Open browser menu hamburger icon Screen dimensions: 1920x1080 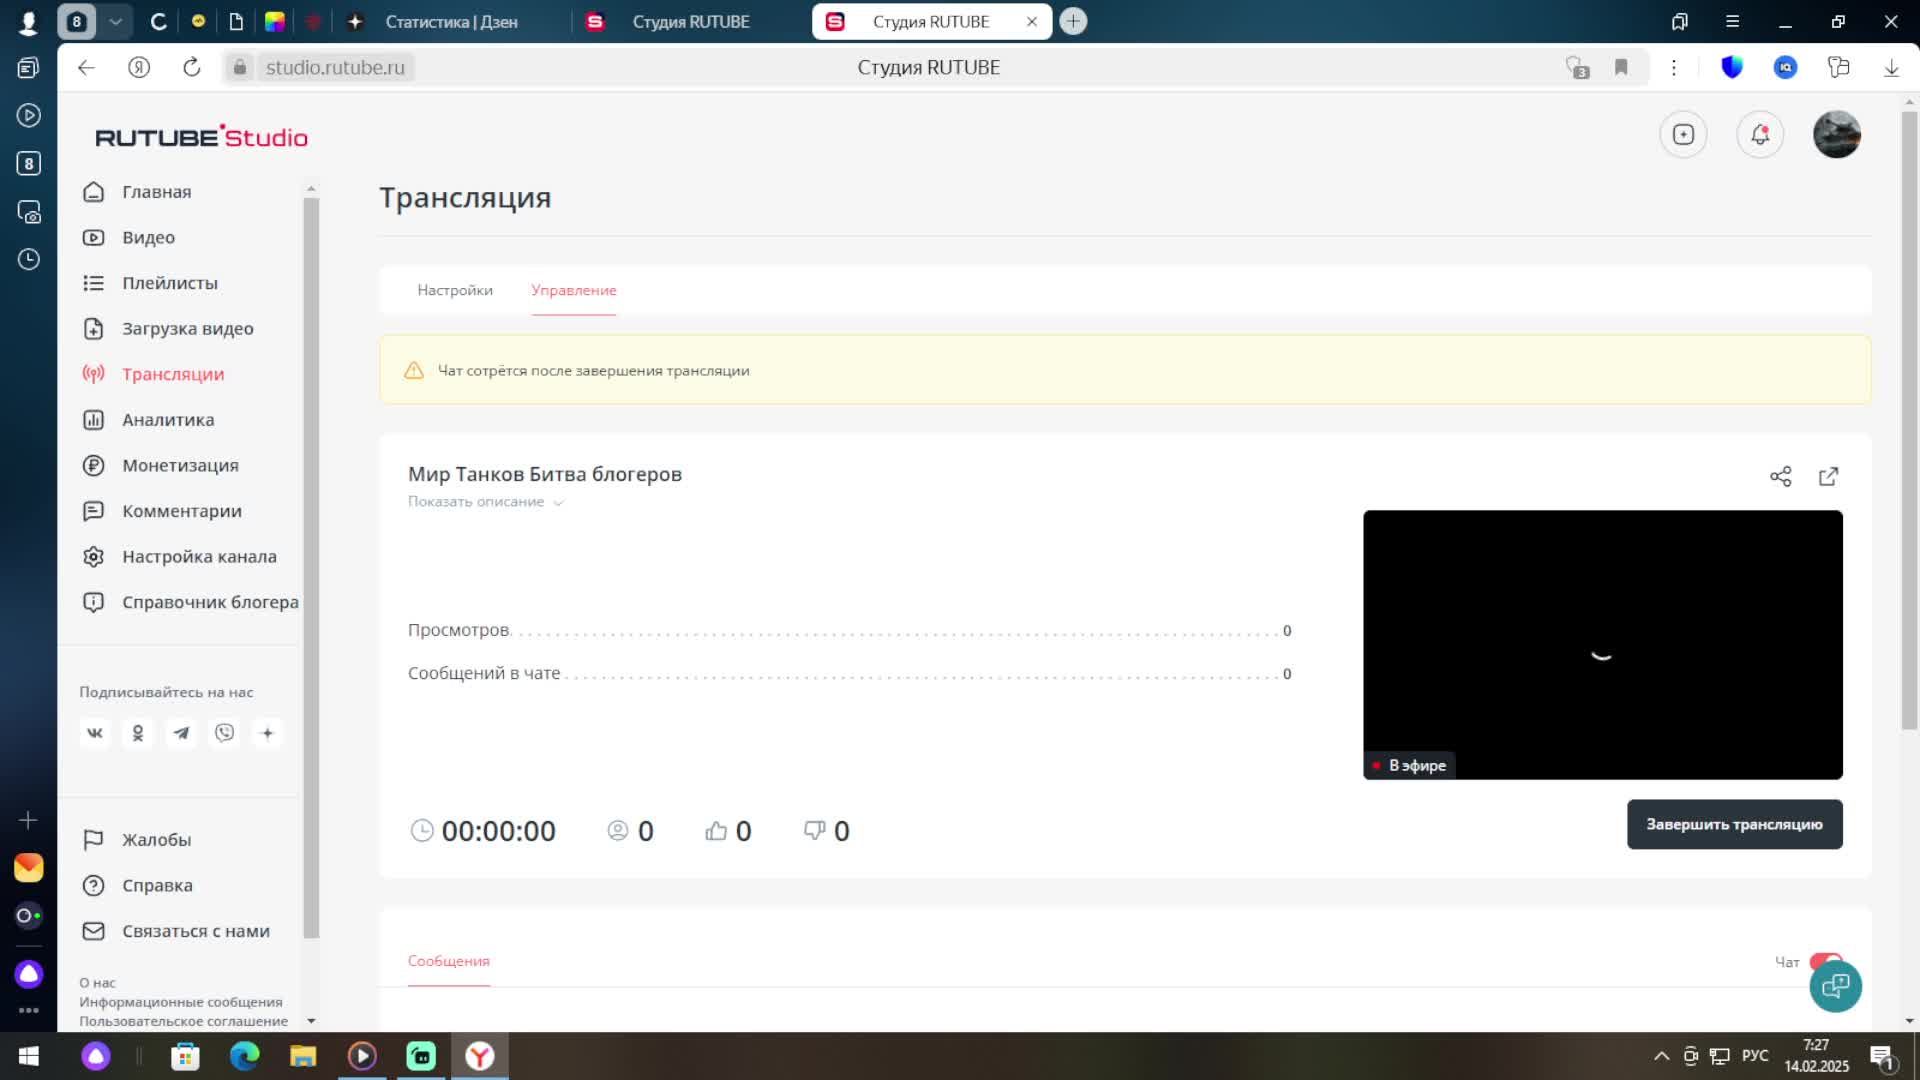[x=1732, y=21]
